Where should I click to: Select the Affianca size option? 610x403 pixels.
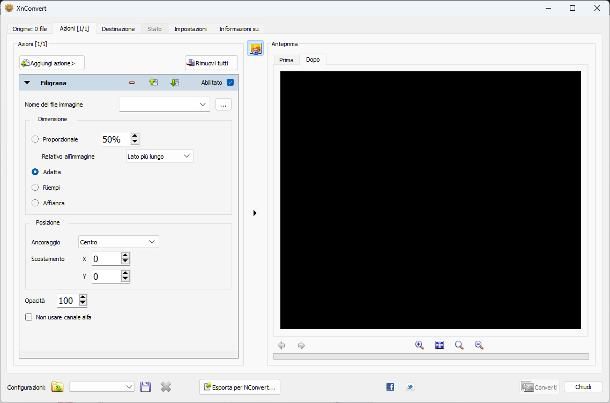(x=35, y=203)
